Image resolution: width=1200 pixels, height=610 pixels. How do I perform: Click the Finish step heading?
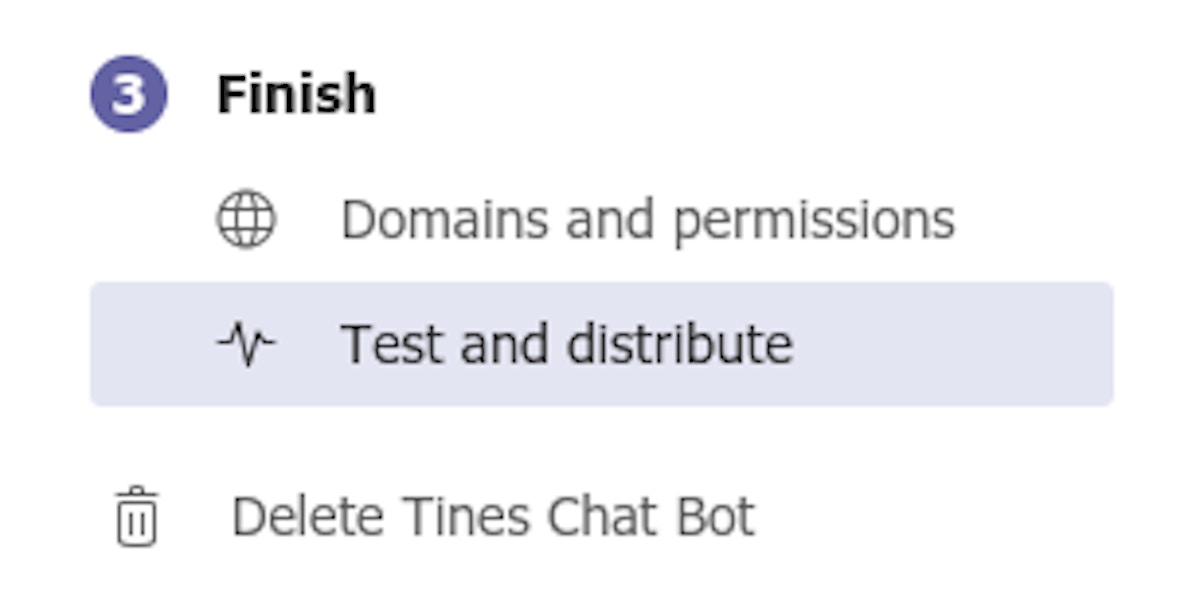point(296,95)
